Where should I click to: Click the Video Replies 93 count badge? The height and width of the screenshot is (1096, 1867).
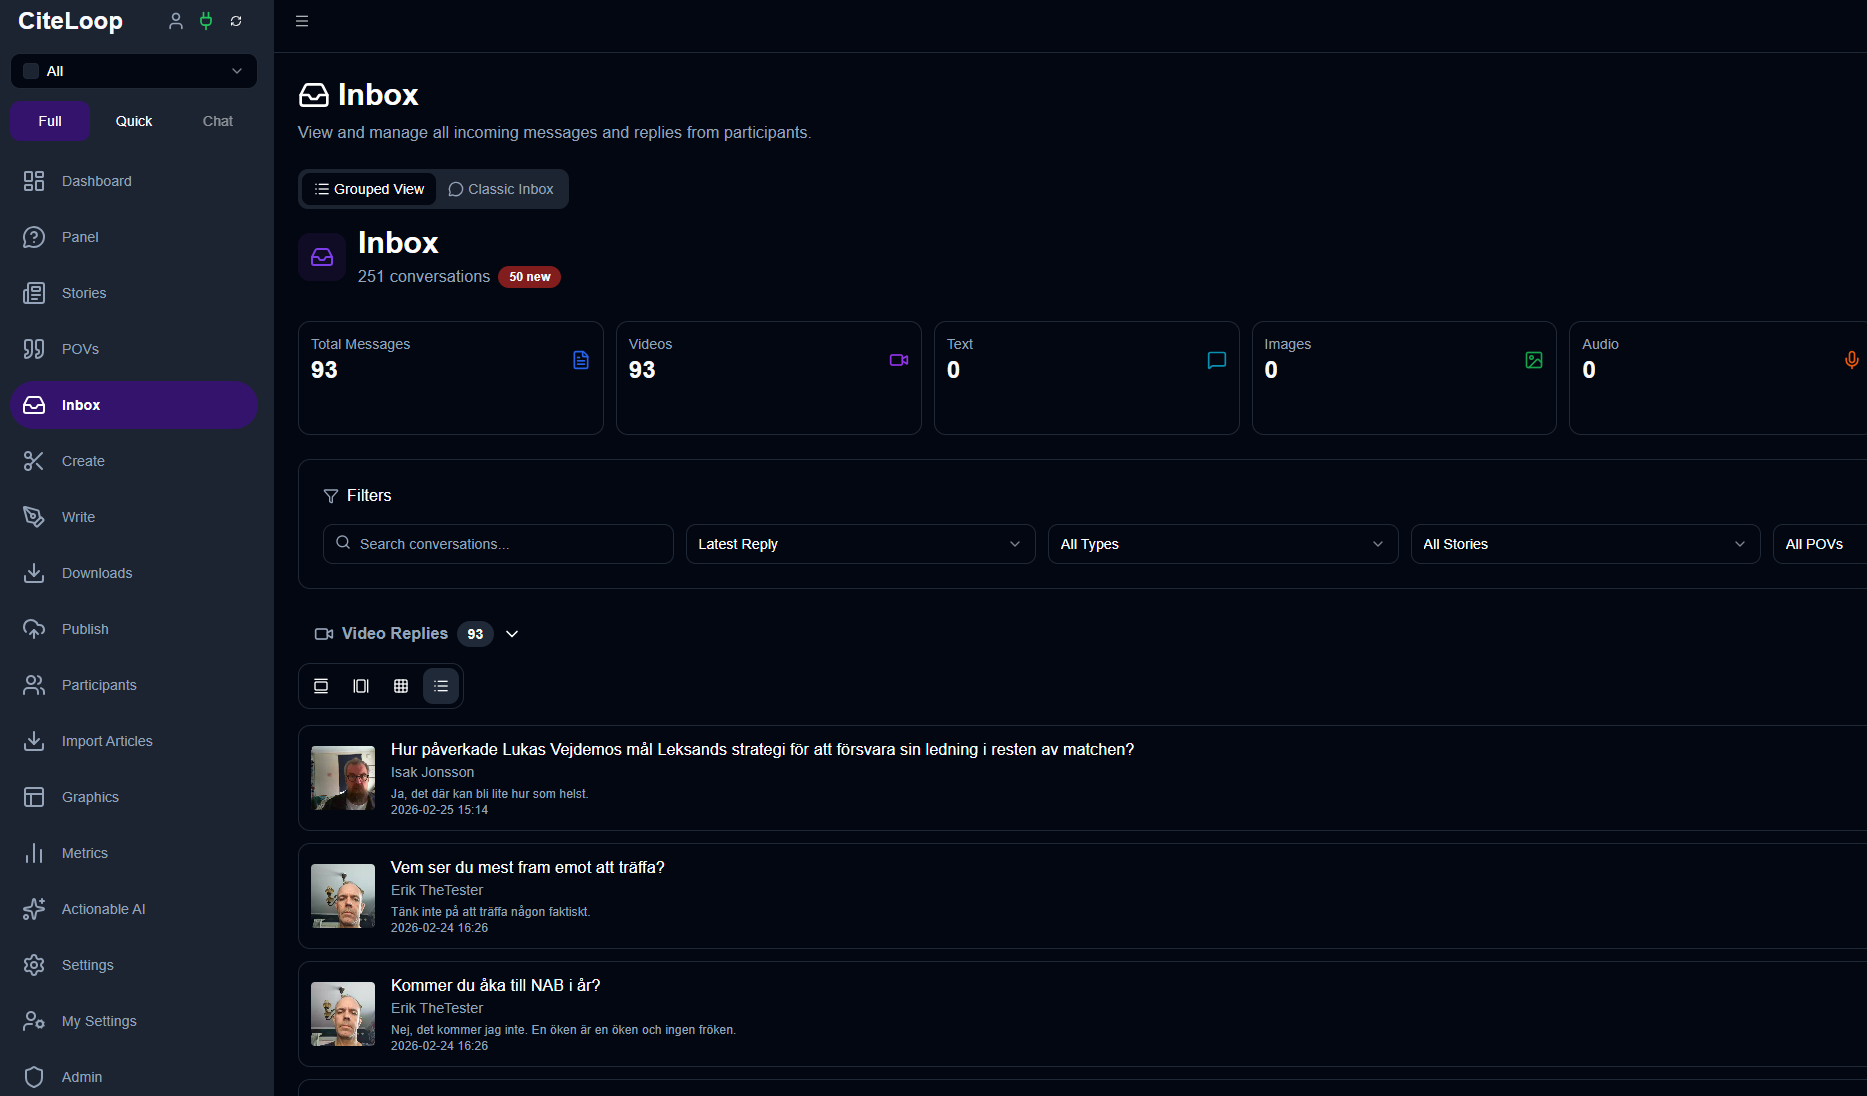coord(475,634)
